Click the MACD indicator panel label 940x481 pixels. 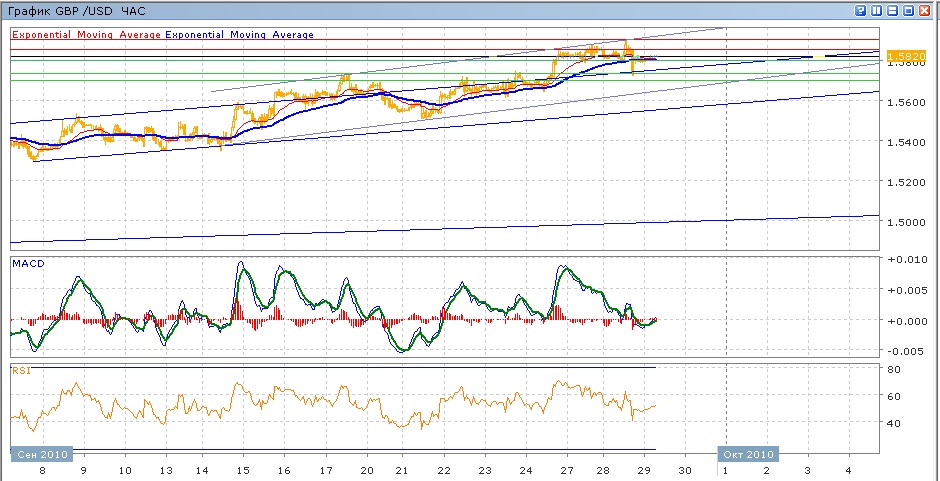[26, 263]
